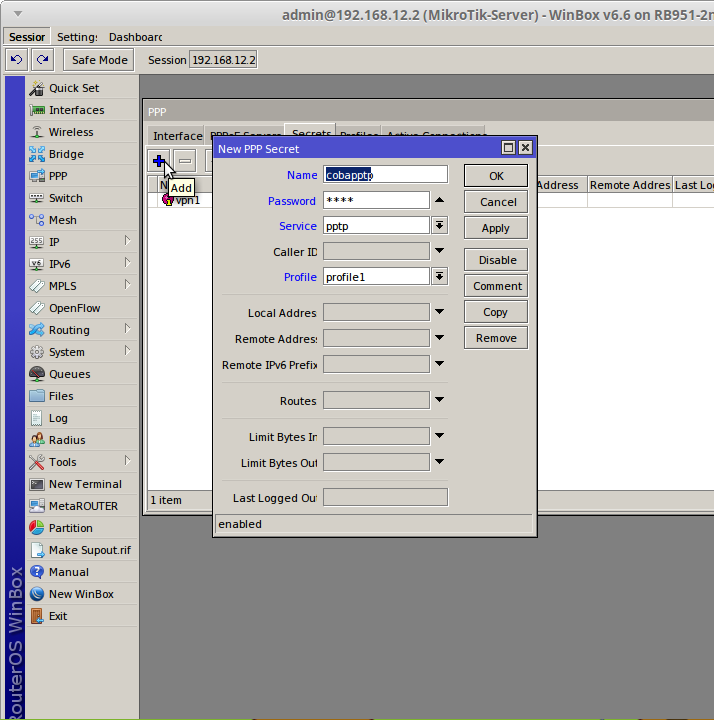The image size is (714, 720).
Task: Open the Session menu
Action: coord(27,37)
